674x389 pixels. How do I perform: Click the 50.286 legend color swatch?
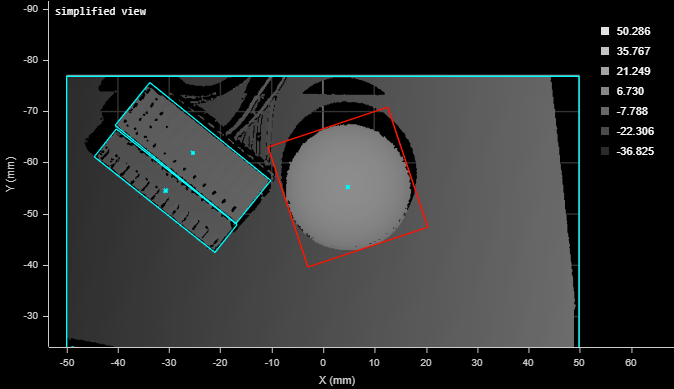(x=605, y=31)
